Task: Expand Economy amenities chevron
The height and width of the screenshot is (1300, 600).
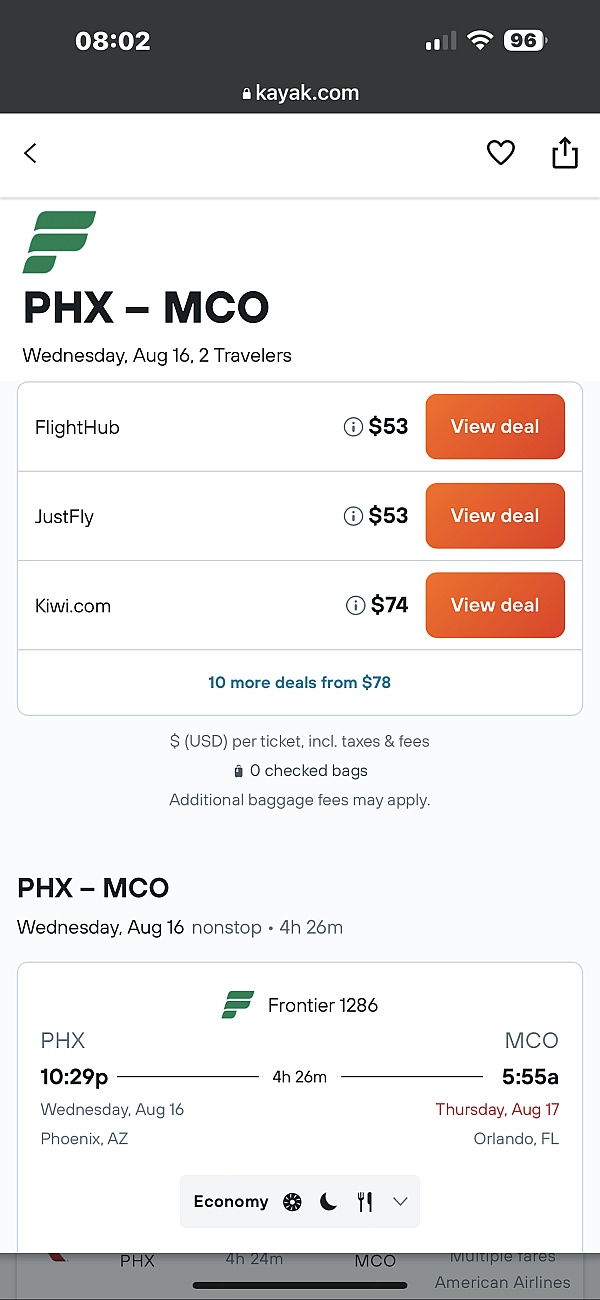Action: coord(400,1202)
